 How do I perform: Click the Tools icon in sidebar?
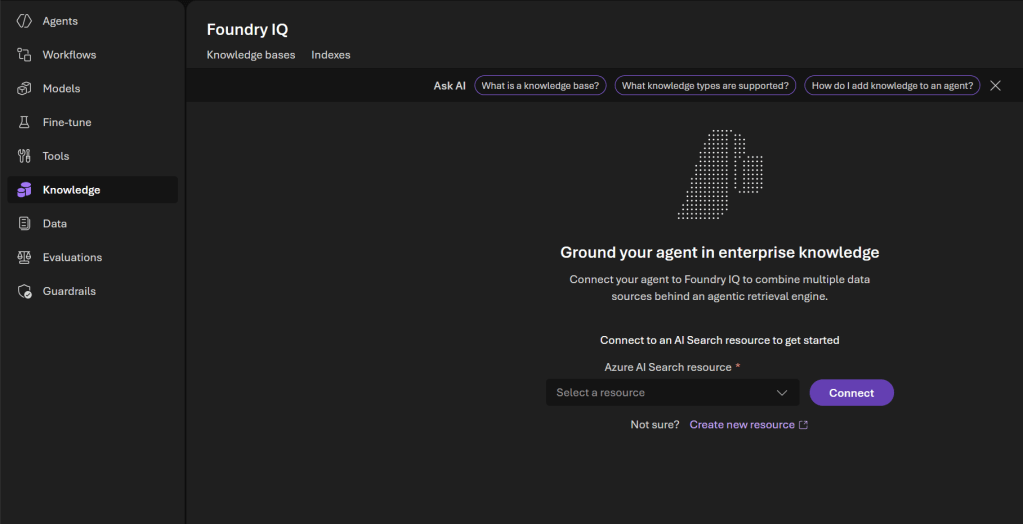(25, 156)
